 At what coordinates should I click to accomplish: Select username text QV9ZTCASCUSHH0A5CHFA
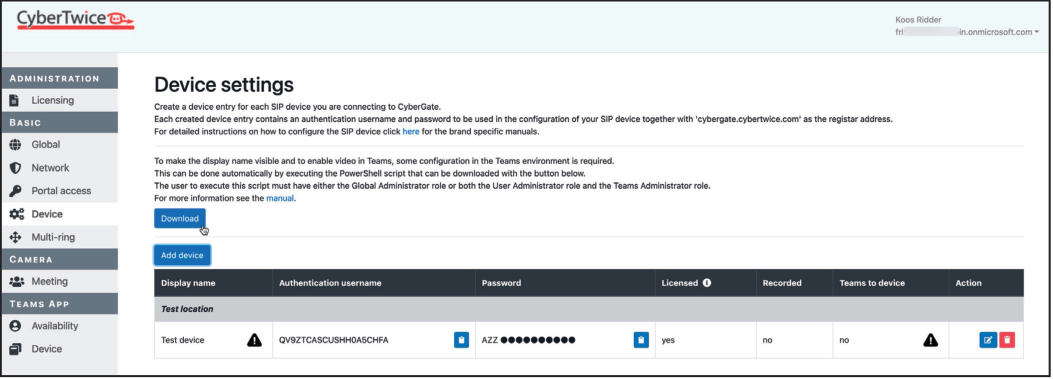coord(334,340)
